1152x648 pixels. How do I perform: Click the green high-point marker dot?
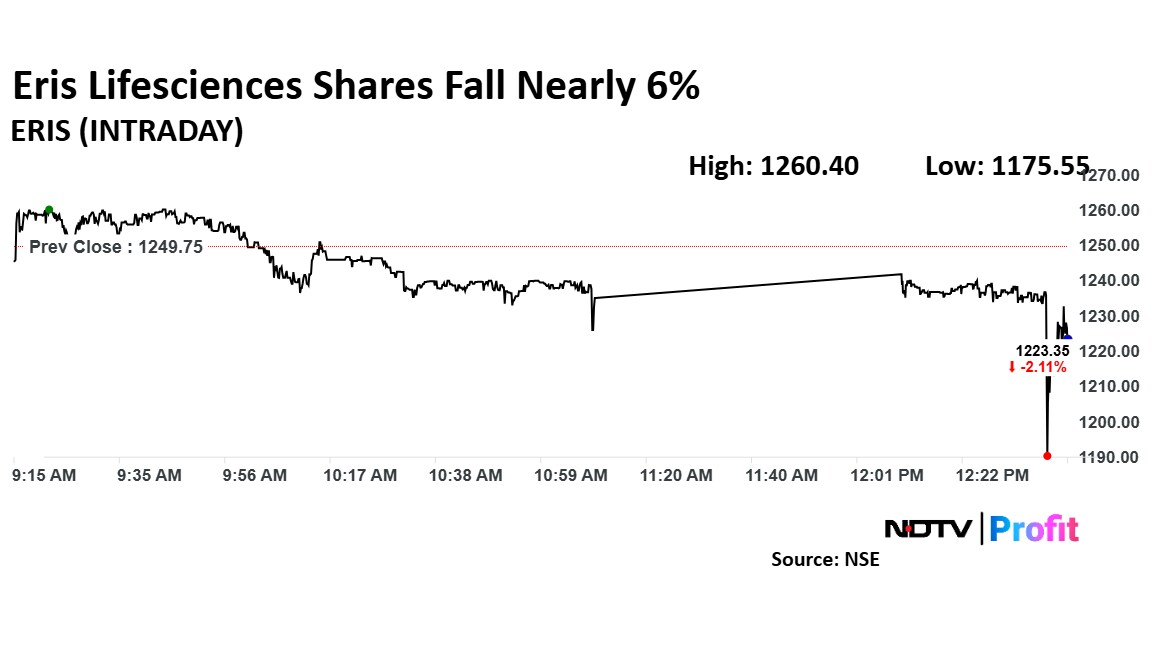[49, 209]
